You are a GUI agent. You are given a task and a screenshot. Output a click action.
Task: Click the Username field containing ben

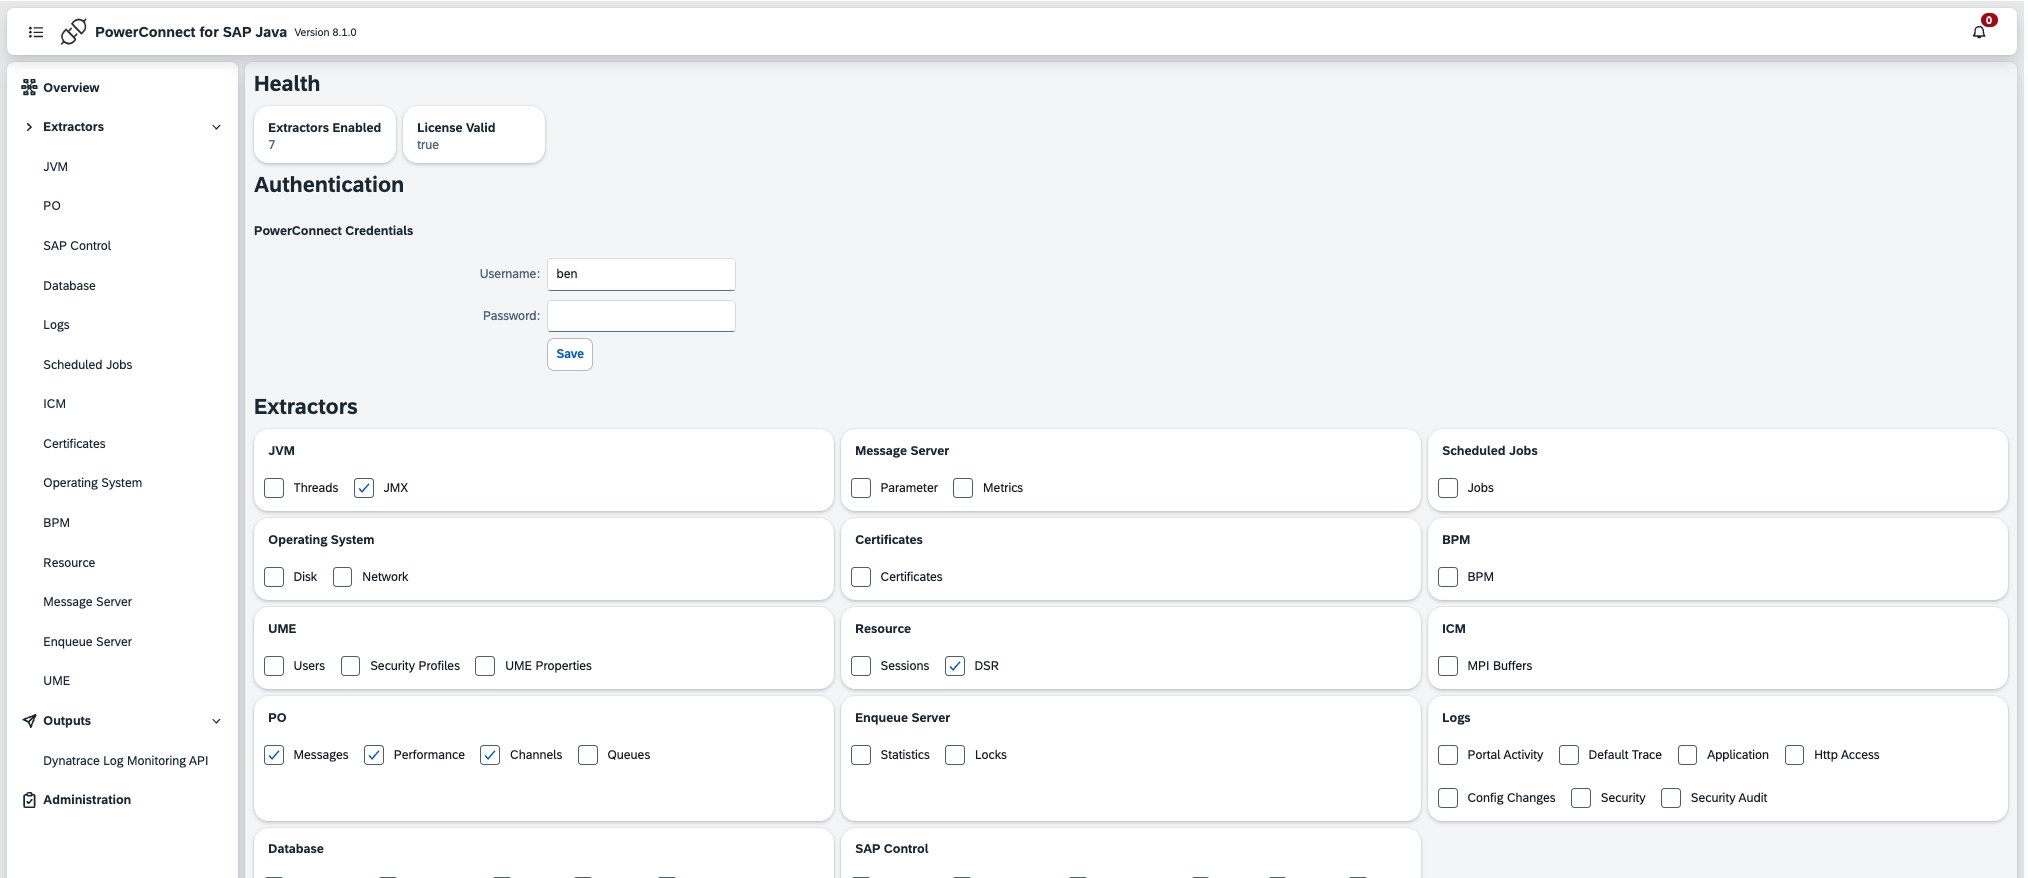(641, 274)
